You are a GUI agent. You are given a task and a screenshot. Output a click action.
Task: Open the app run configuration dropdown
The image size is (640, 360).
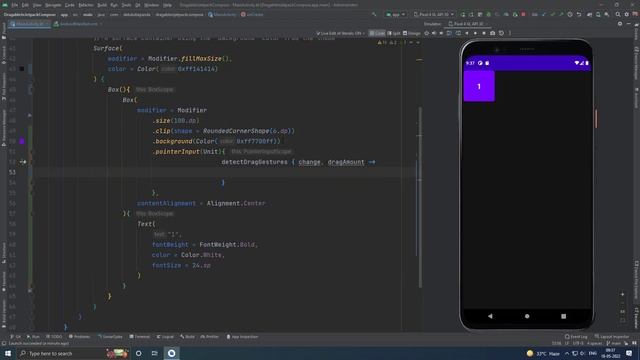click(x=395, y=14)
